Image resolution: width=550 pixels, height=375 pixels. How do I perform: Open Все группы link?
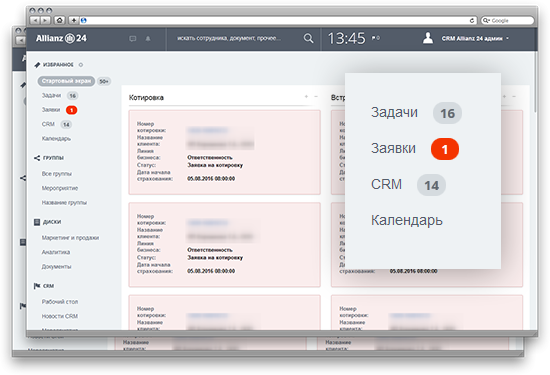pos(57,174)
